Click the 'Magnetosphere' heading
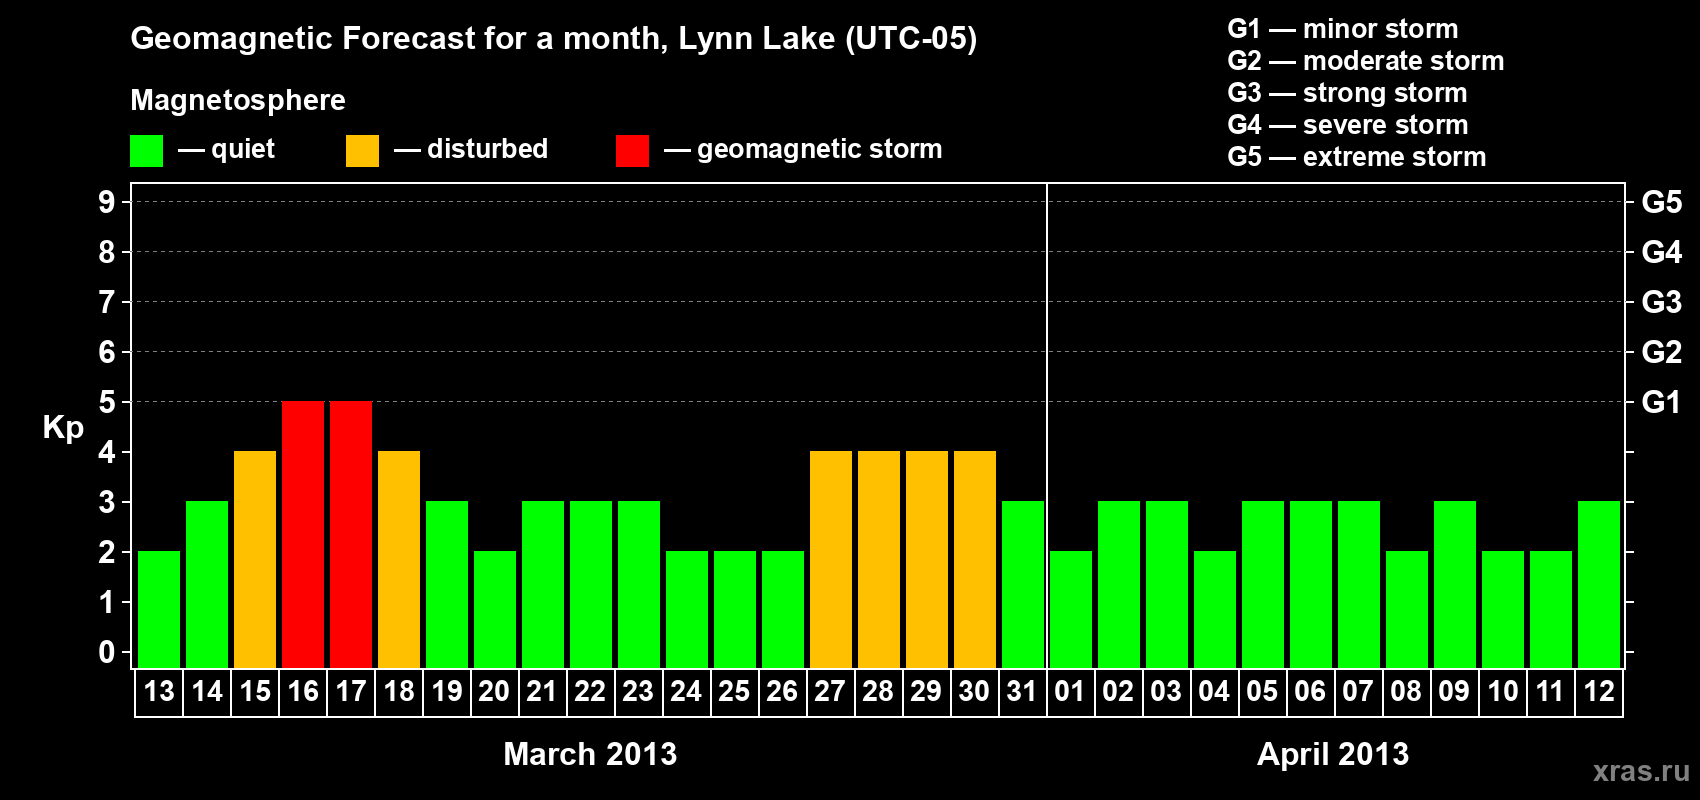This screenshot has width=1700, height=800. (238, 100)
